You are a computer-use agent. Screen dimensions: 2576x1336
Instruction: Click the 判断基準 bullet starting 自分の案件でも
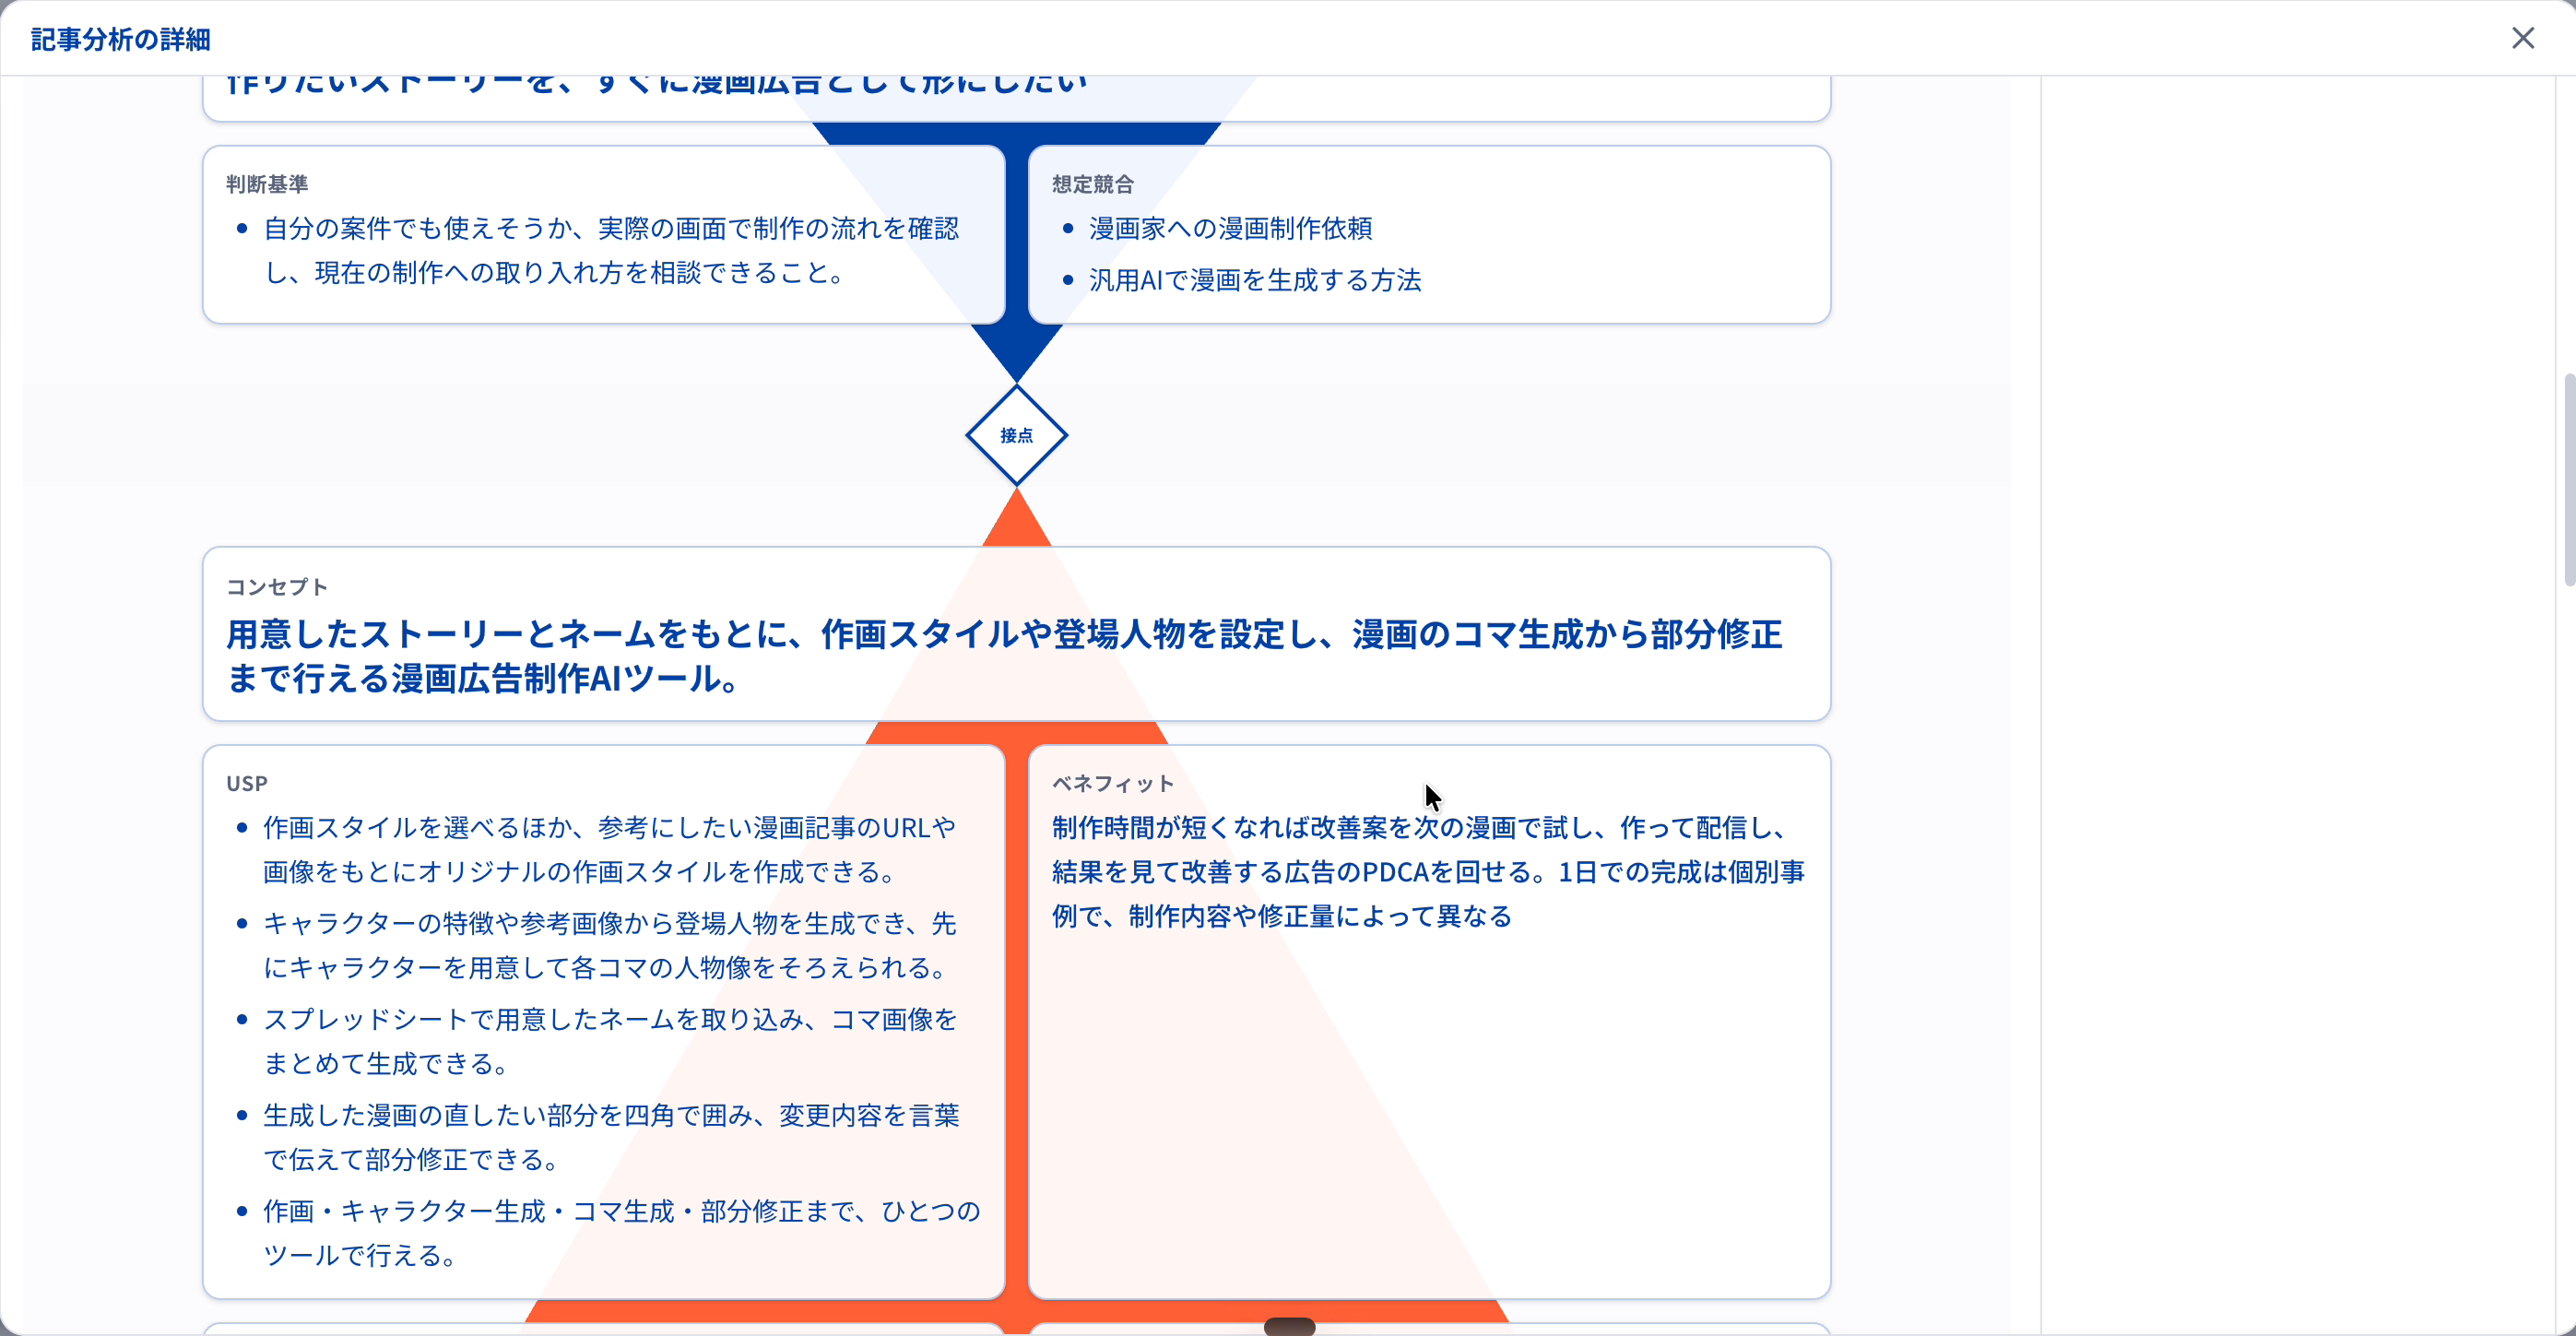[611, 250]
